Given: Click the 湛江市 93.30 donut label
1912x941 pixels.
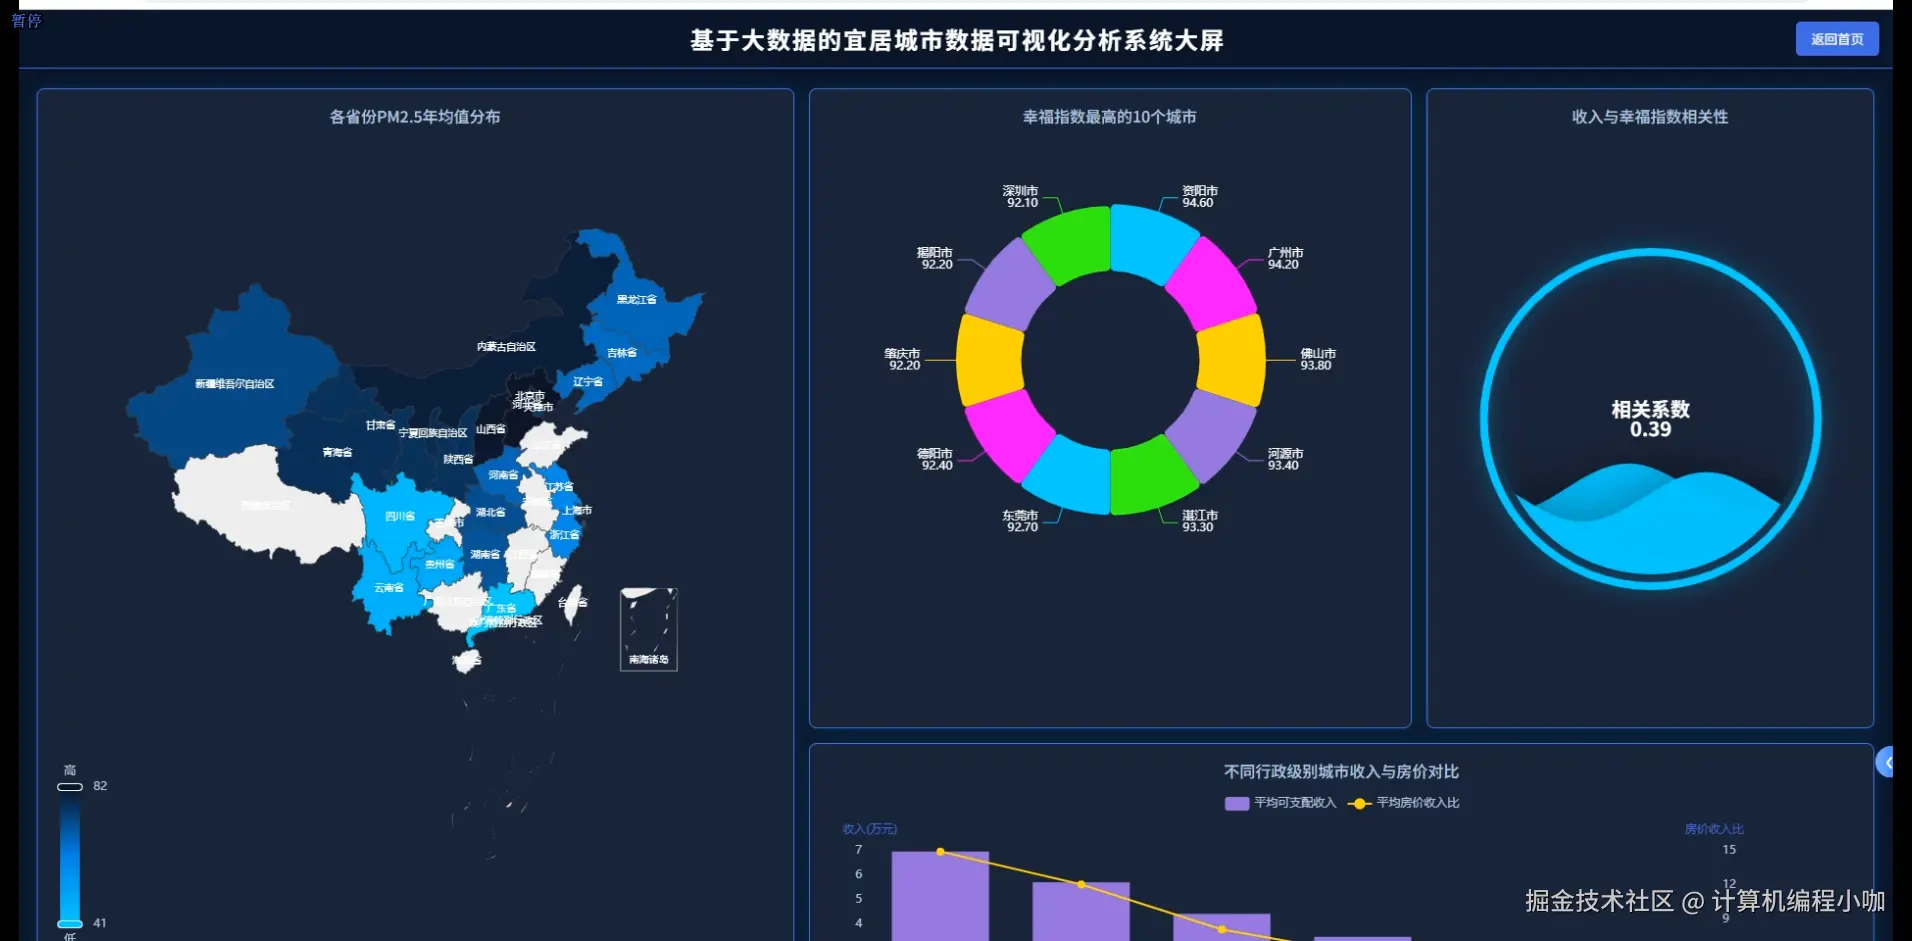Looking at the screenshot, I should point(1199,522).
